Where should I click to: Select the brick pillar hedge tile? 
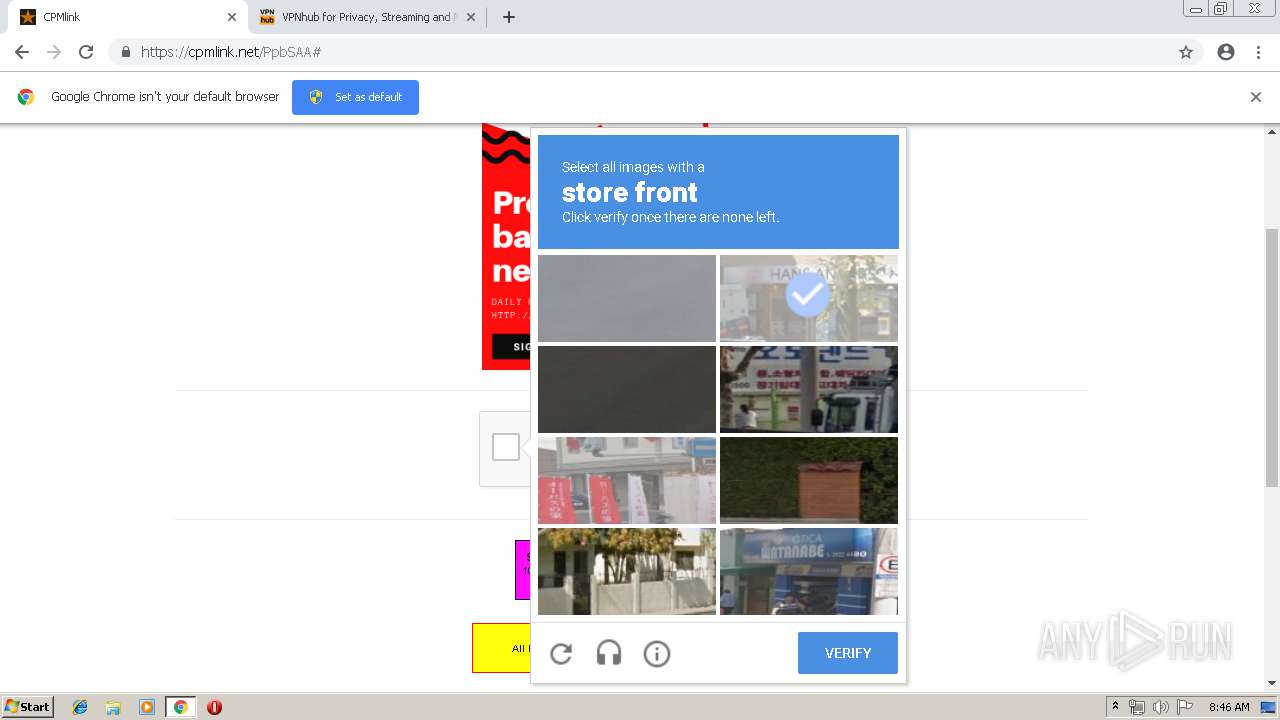[x=809, y=480]
